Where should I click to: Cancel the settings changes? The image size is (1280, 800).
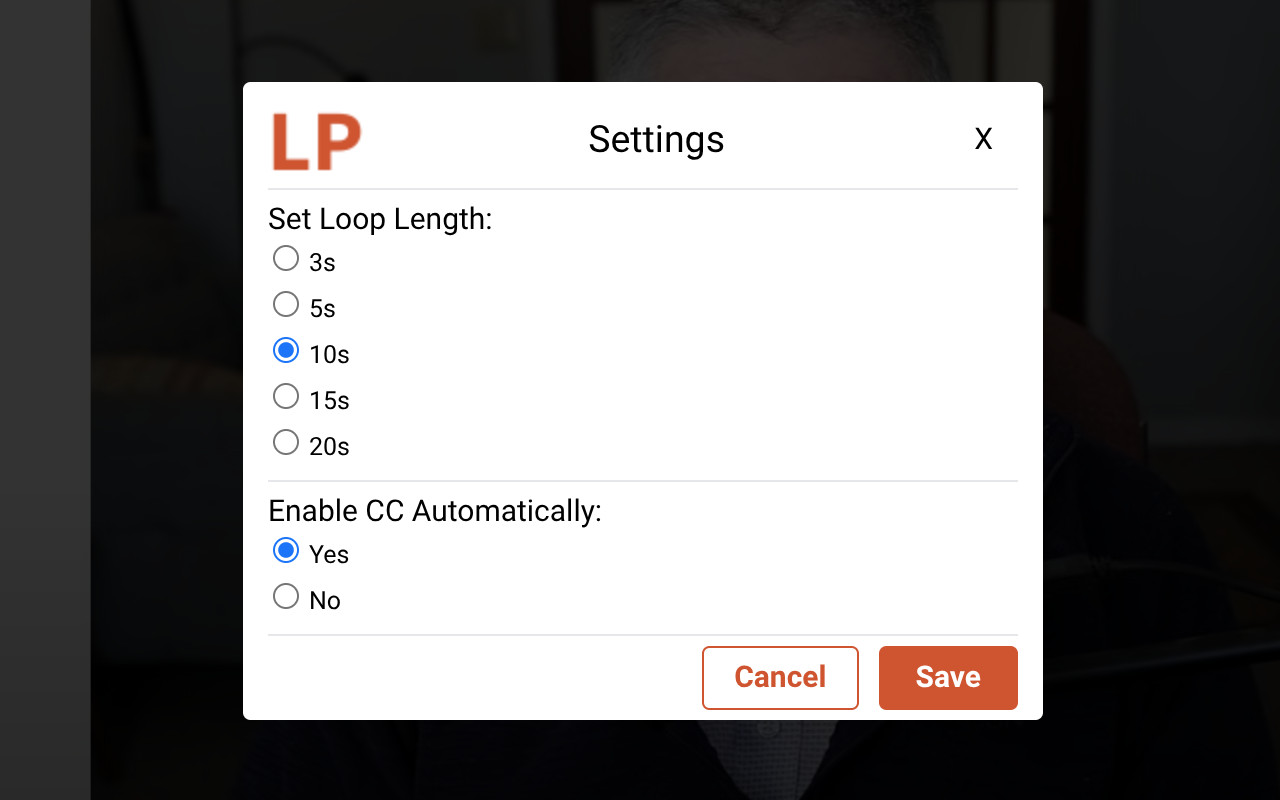[780, 678]
